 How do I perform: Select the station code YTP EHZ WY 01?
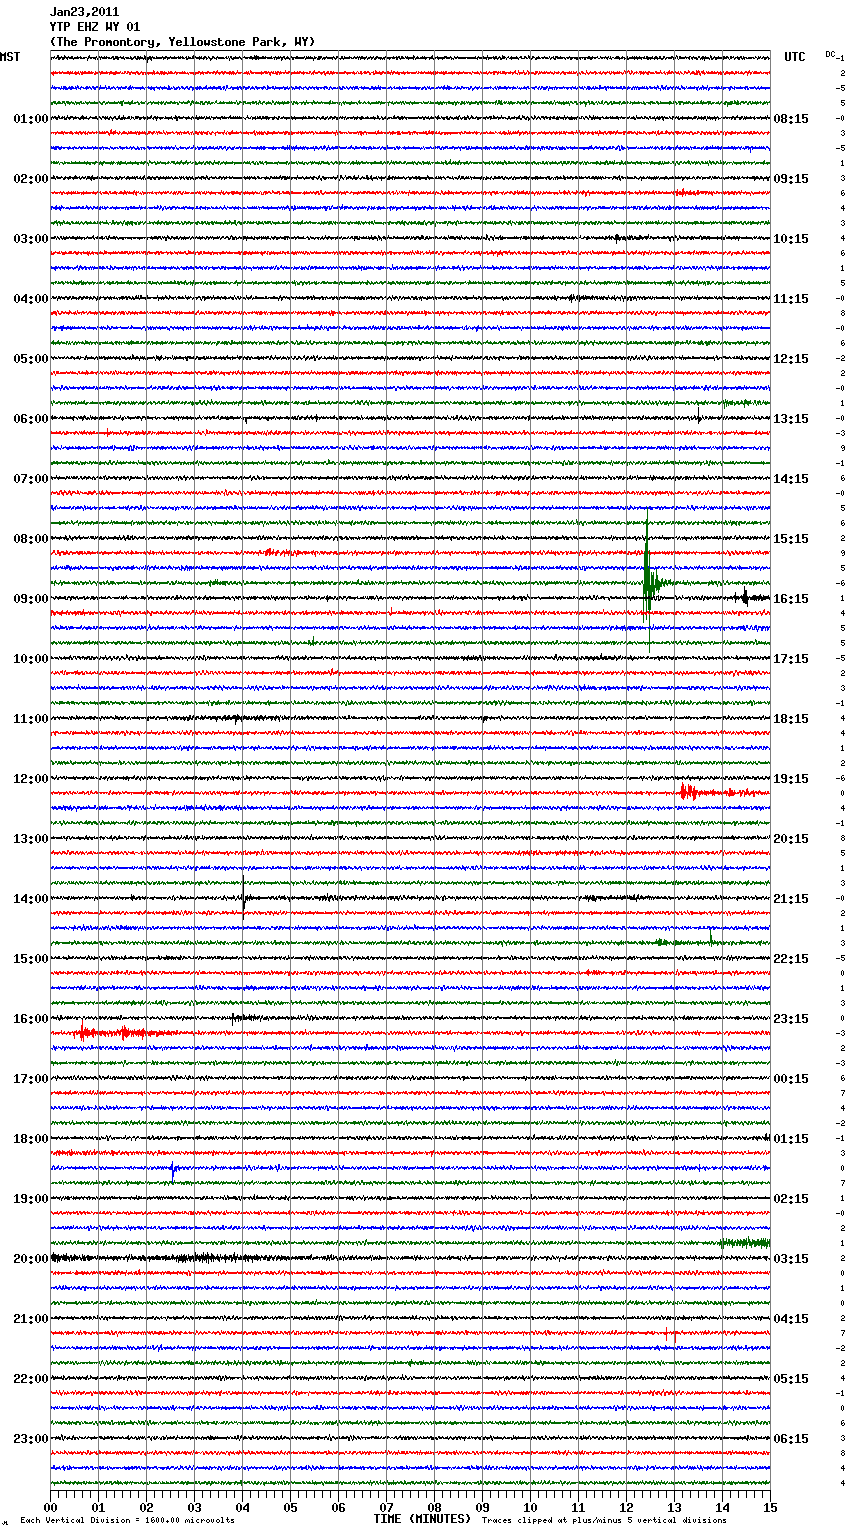tap(95, 27)
